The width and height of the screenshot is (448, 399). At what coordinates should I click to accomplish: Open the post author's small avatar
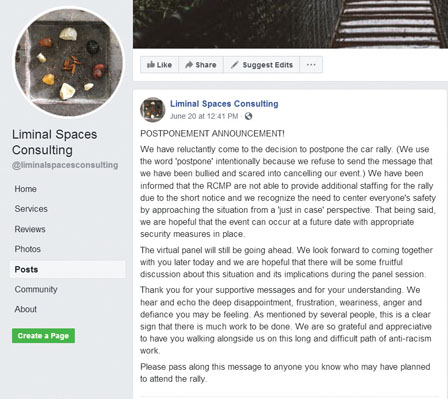click(x=153, y=110)
